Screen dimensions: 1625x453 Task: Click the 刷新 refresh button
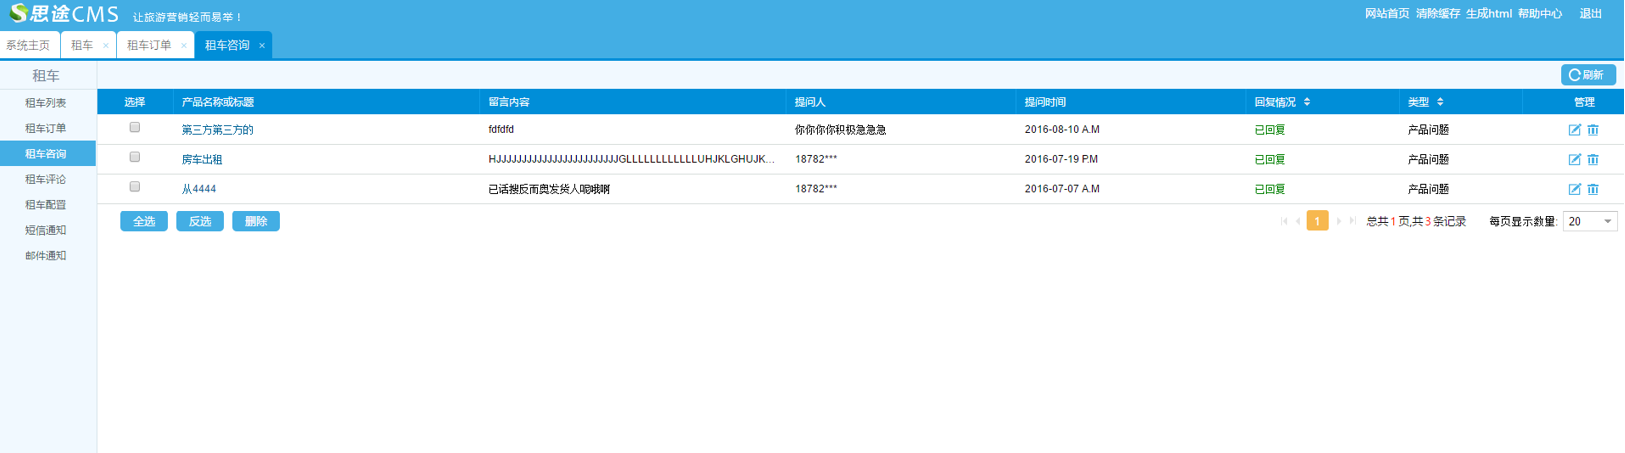coord(1587,75)
